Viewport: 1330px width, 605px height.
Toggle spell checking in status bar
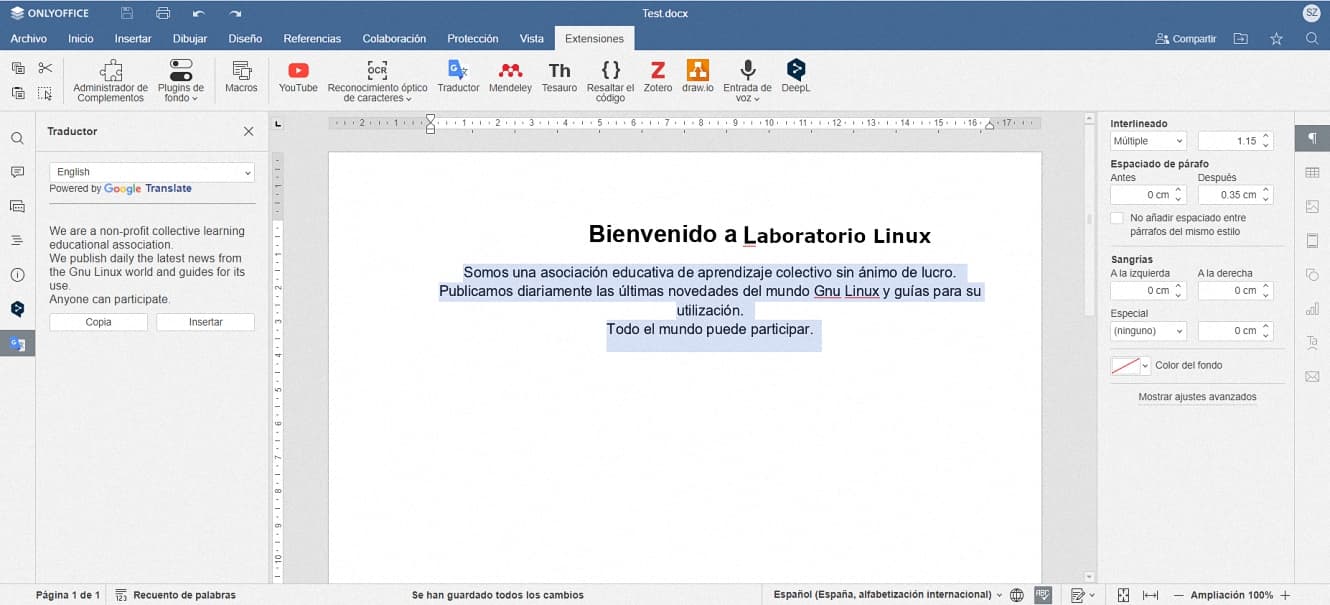coord(1043,595)
